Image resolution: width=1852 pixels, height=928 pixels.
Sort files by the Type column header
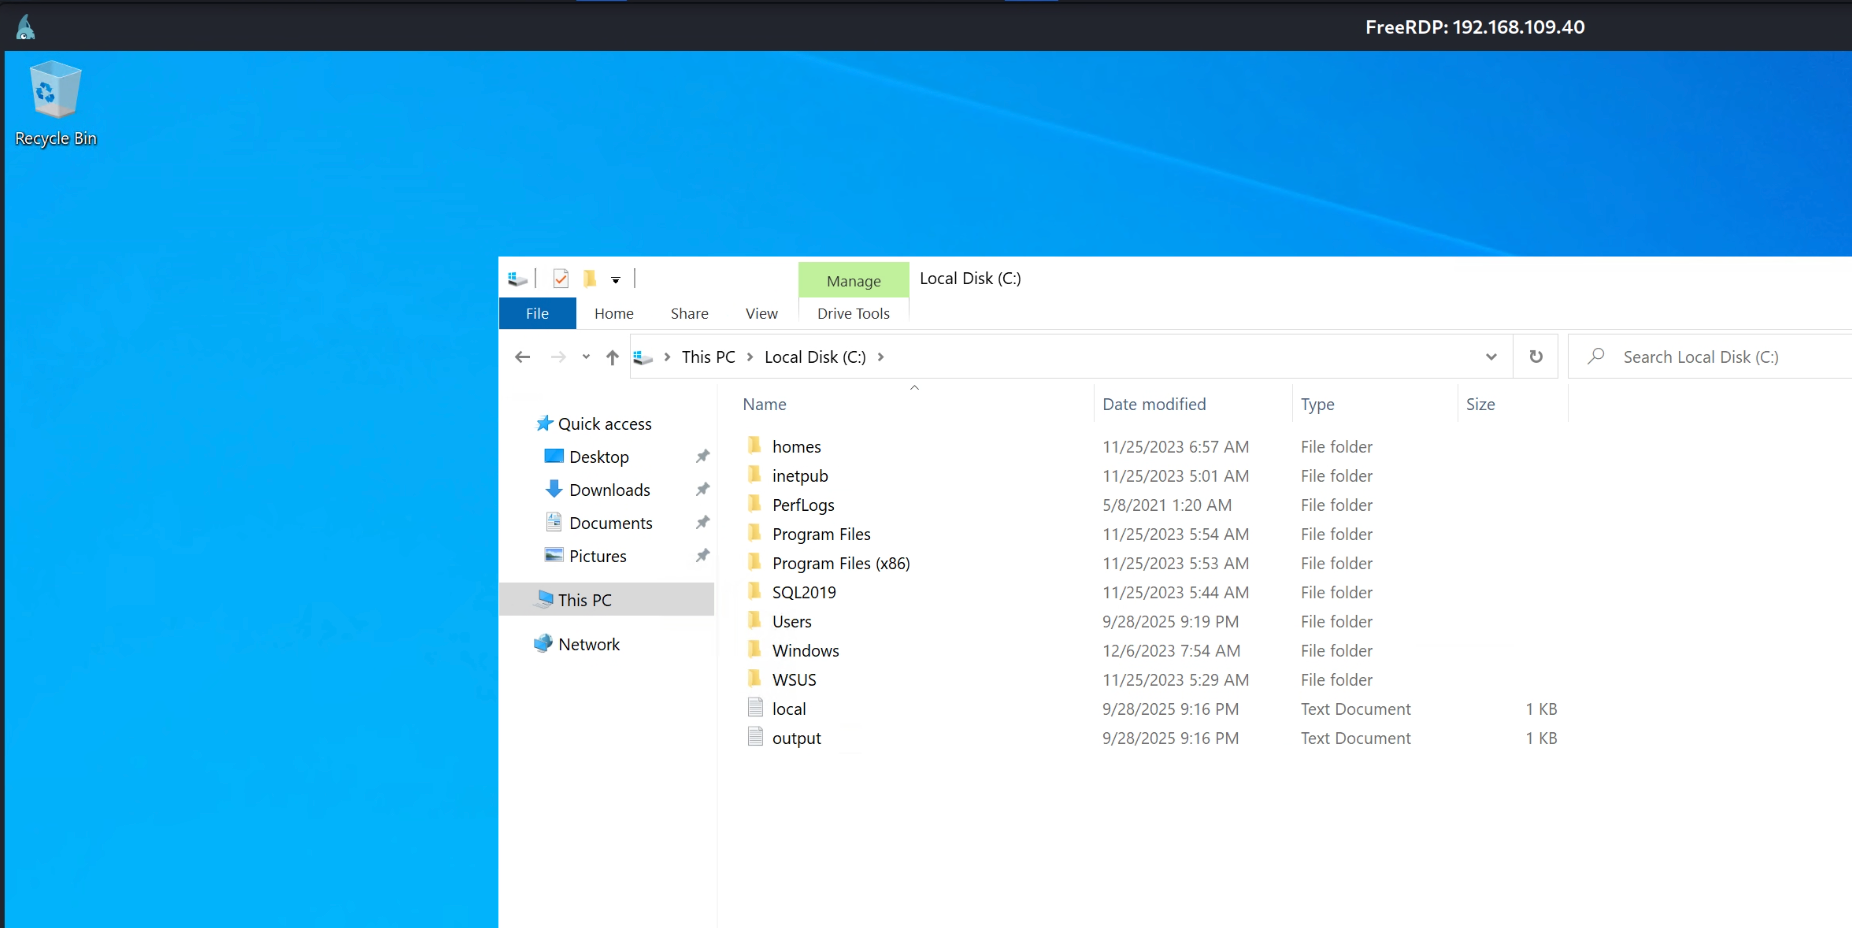coord(1317,404)
